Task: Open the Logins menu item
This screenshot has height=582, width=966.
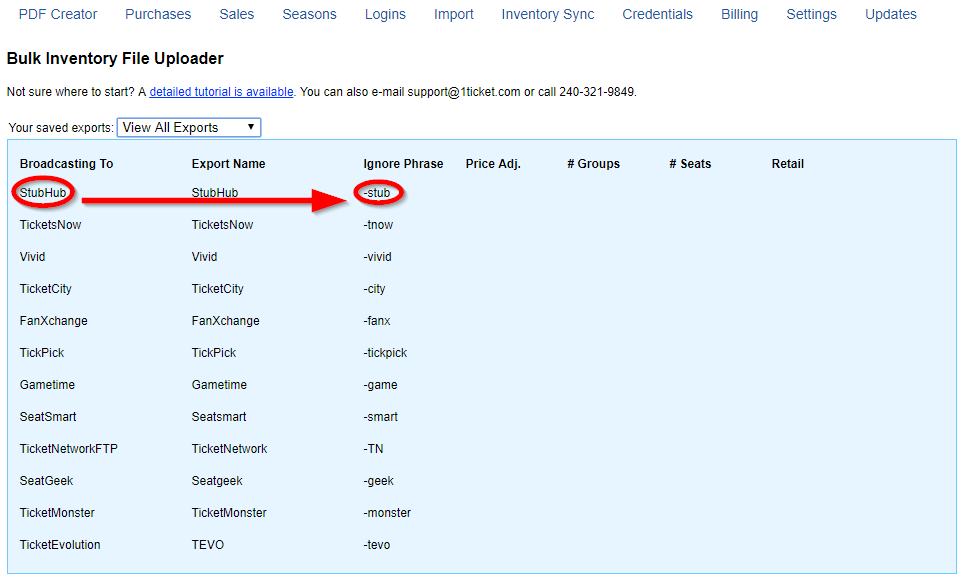Action: (385, 14)
